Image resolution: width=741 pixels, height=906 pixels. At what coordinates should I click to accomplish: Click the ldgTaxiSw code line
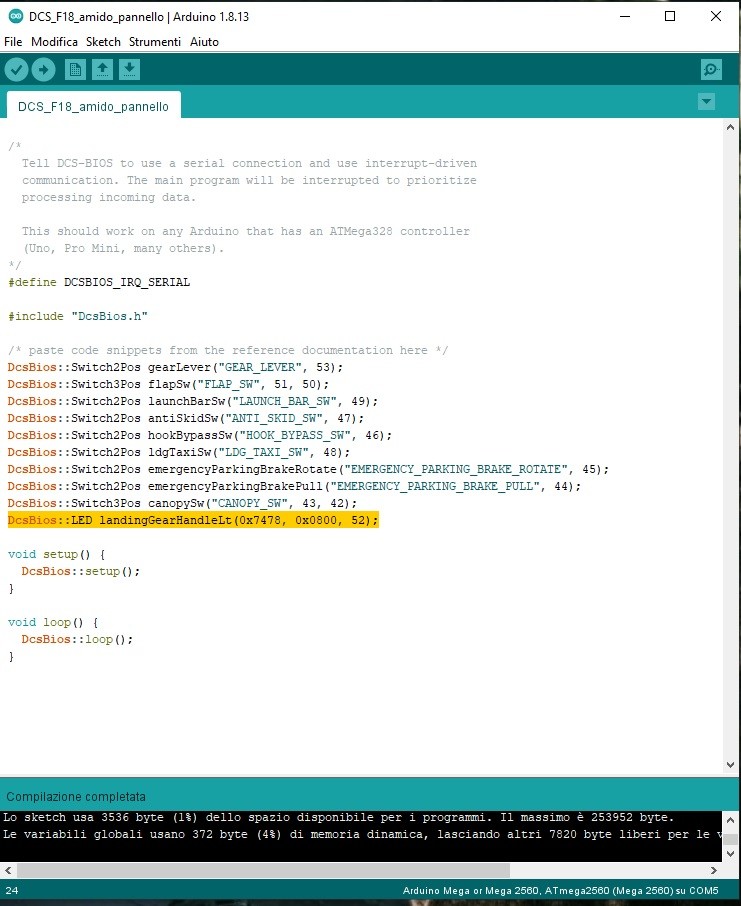179,452
